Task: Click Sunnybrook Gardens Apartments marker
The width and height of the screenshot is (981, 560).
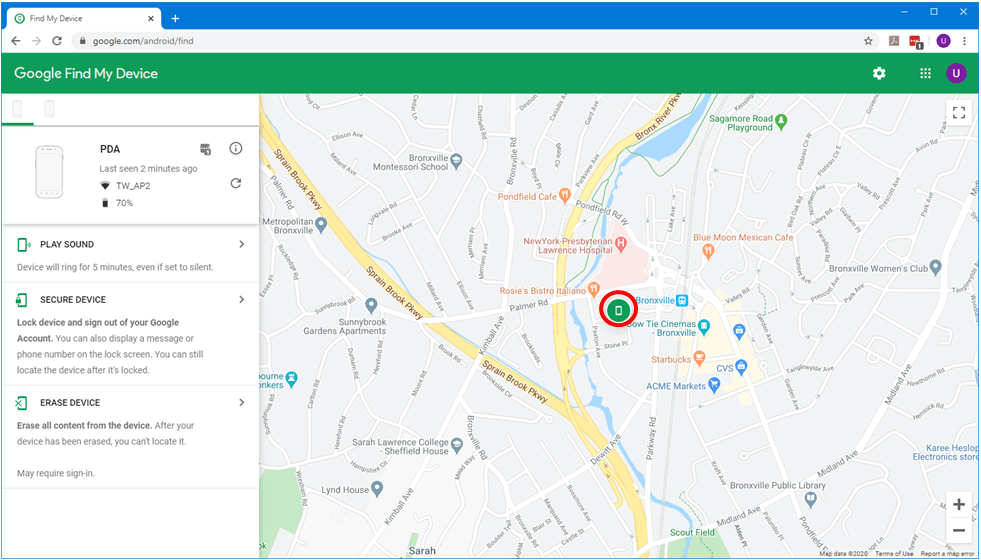Action: pyautogui.click(x=371, y=305)
